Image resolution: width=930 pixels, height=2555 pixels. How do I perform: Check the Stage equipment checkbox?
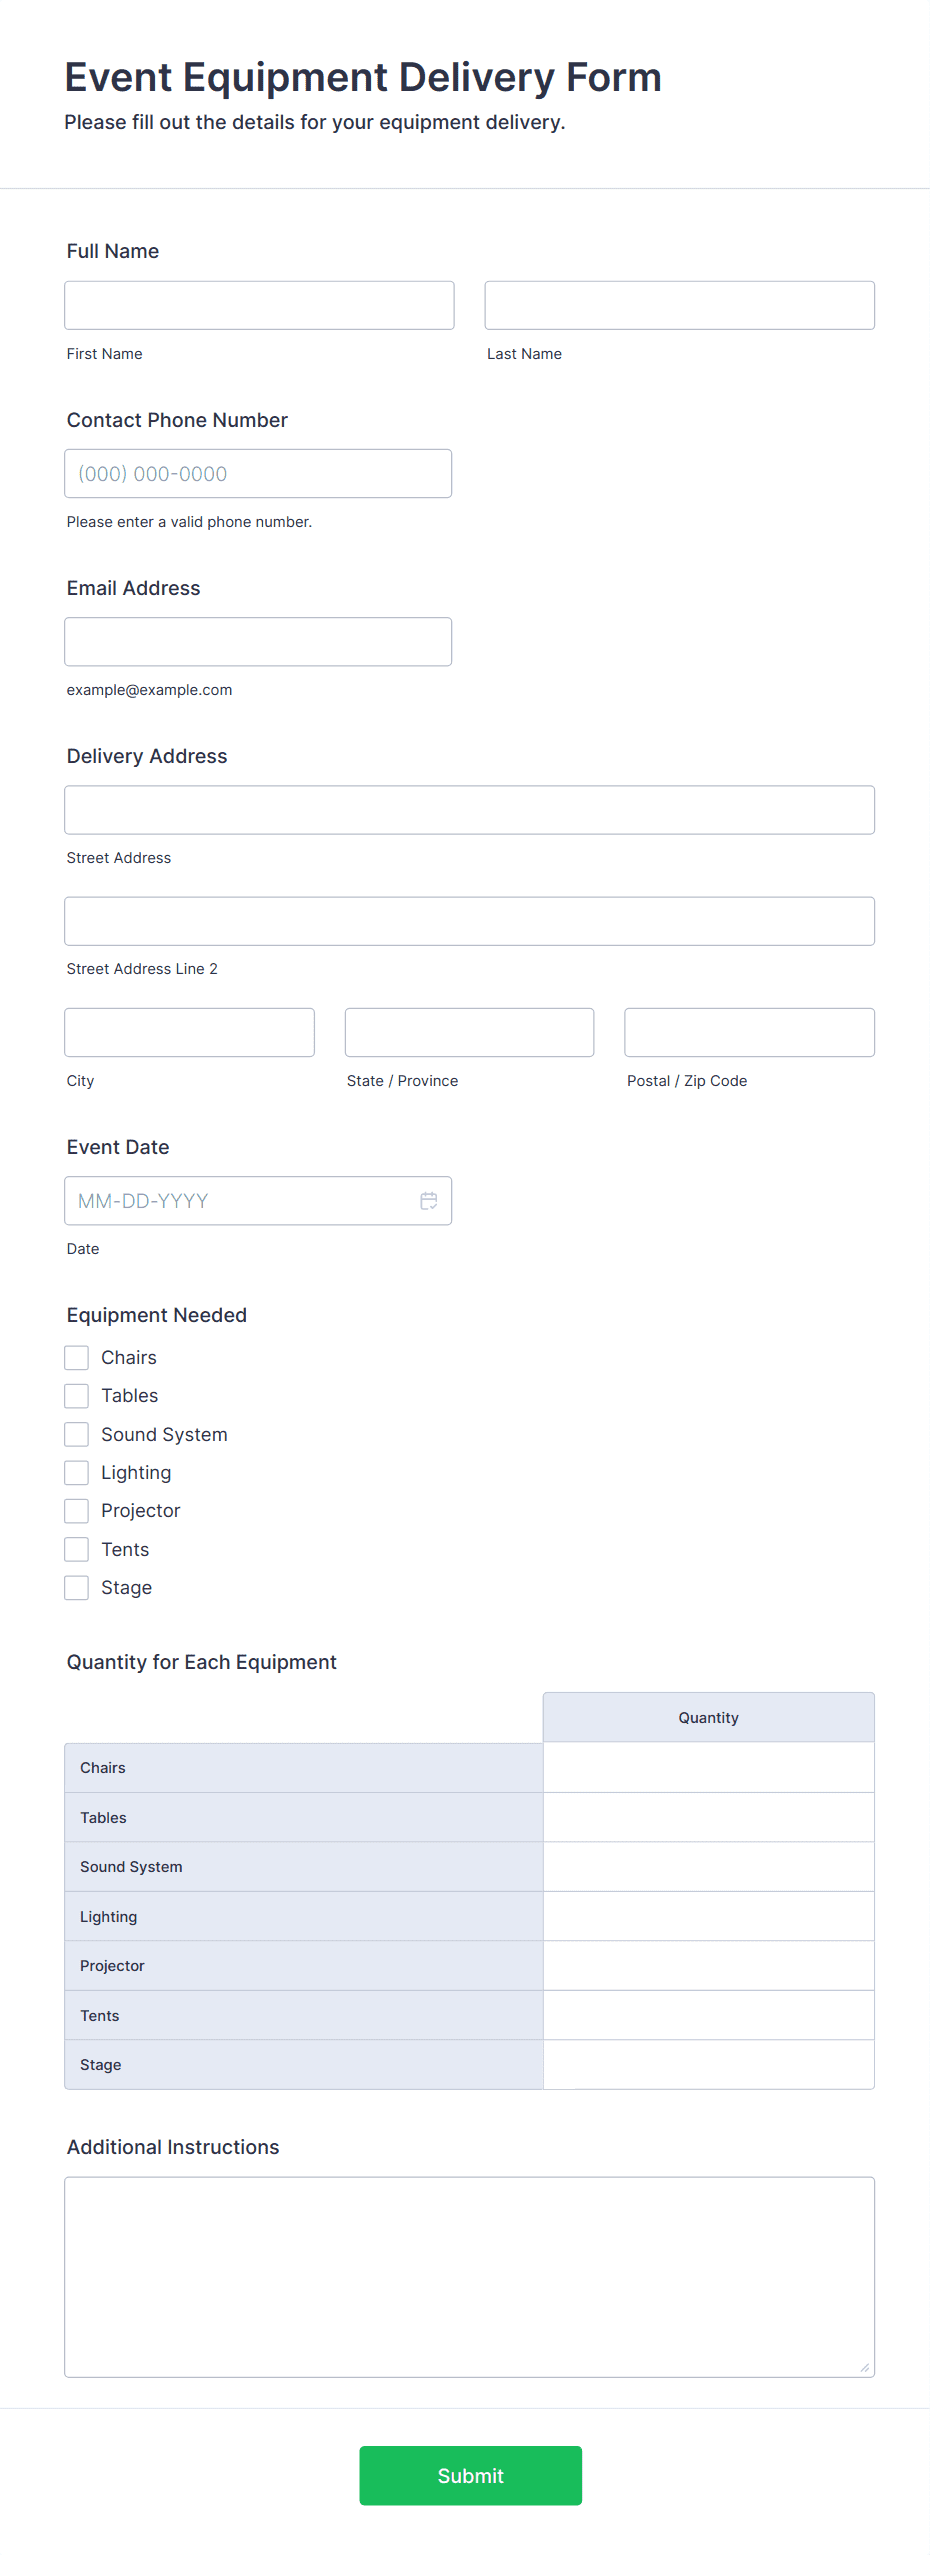click(77, 1587)
